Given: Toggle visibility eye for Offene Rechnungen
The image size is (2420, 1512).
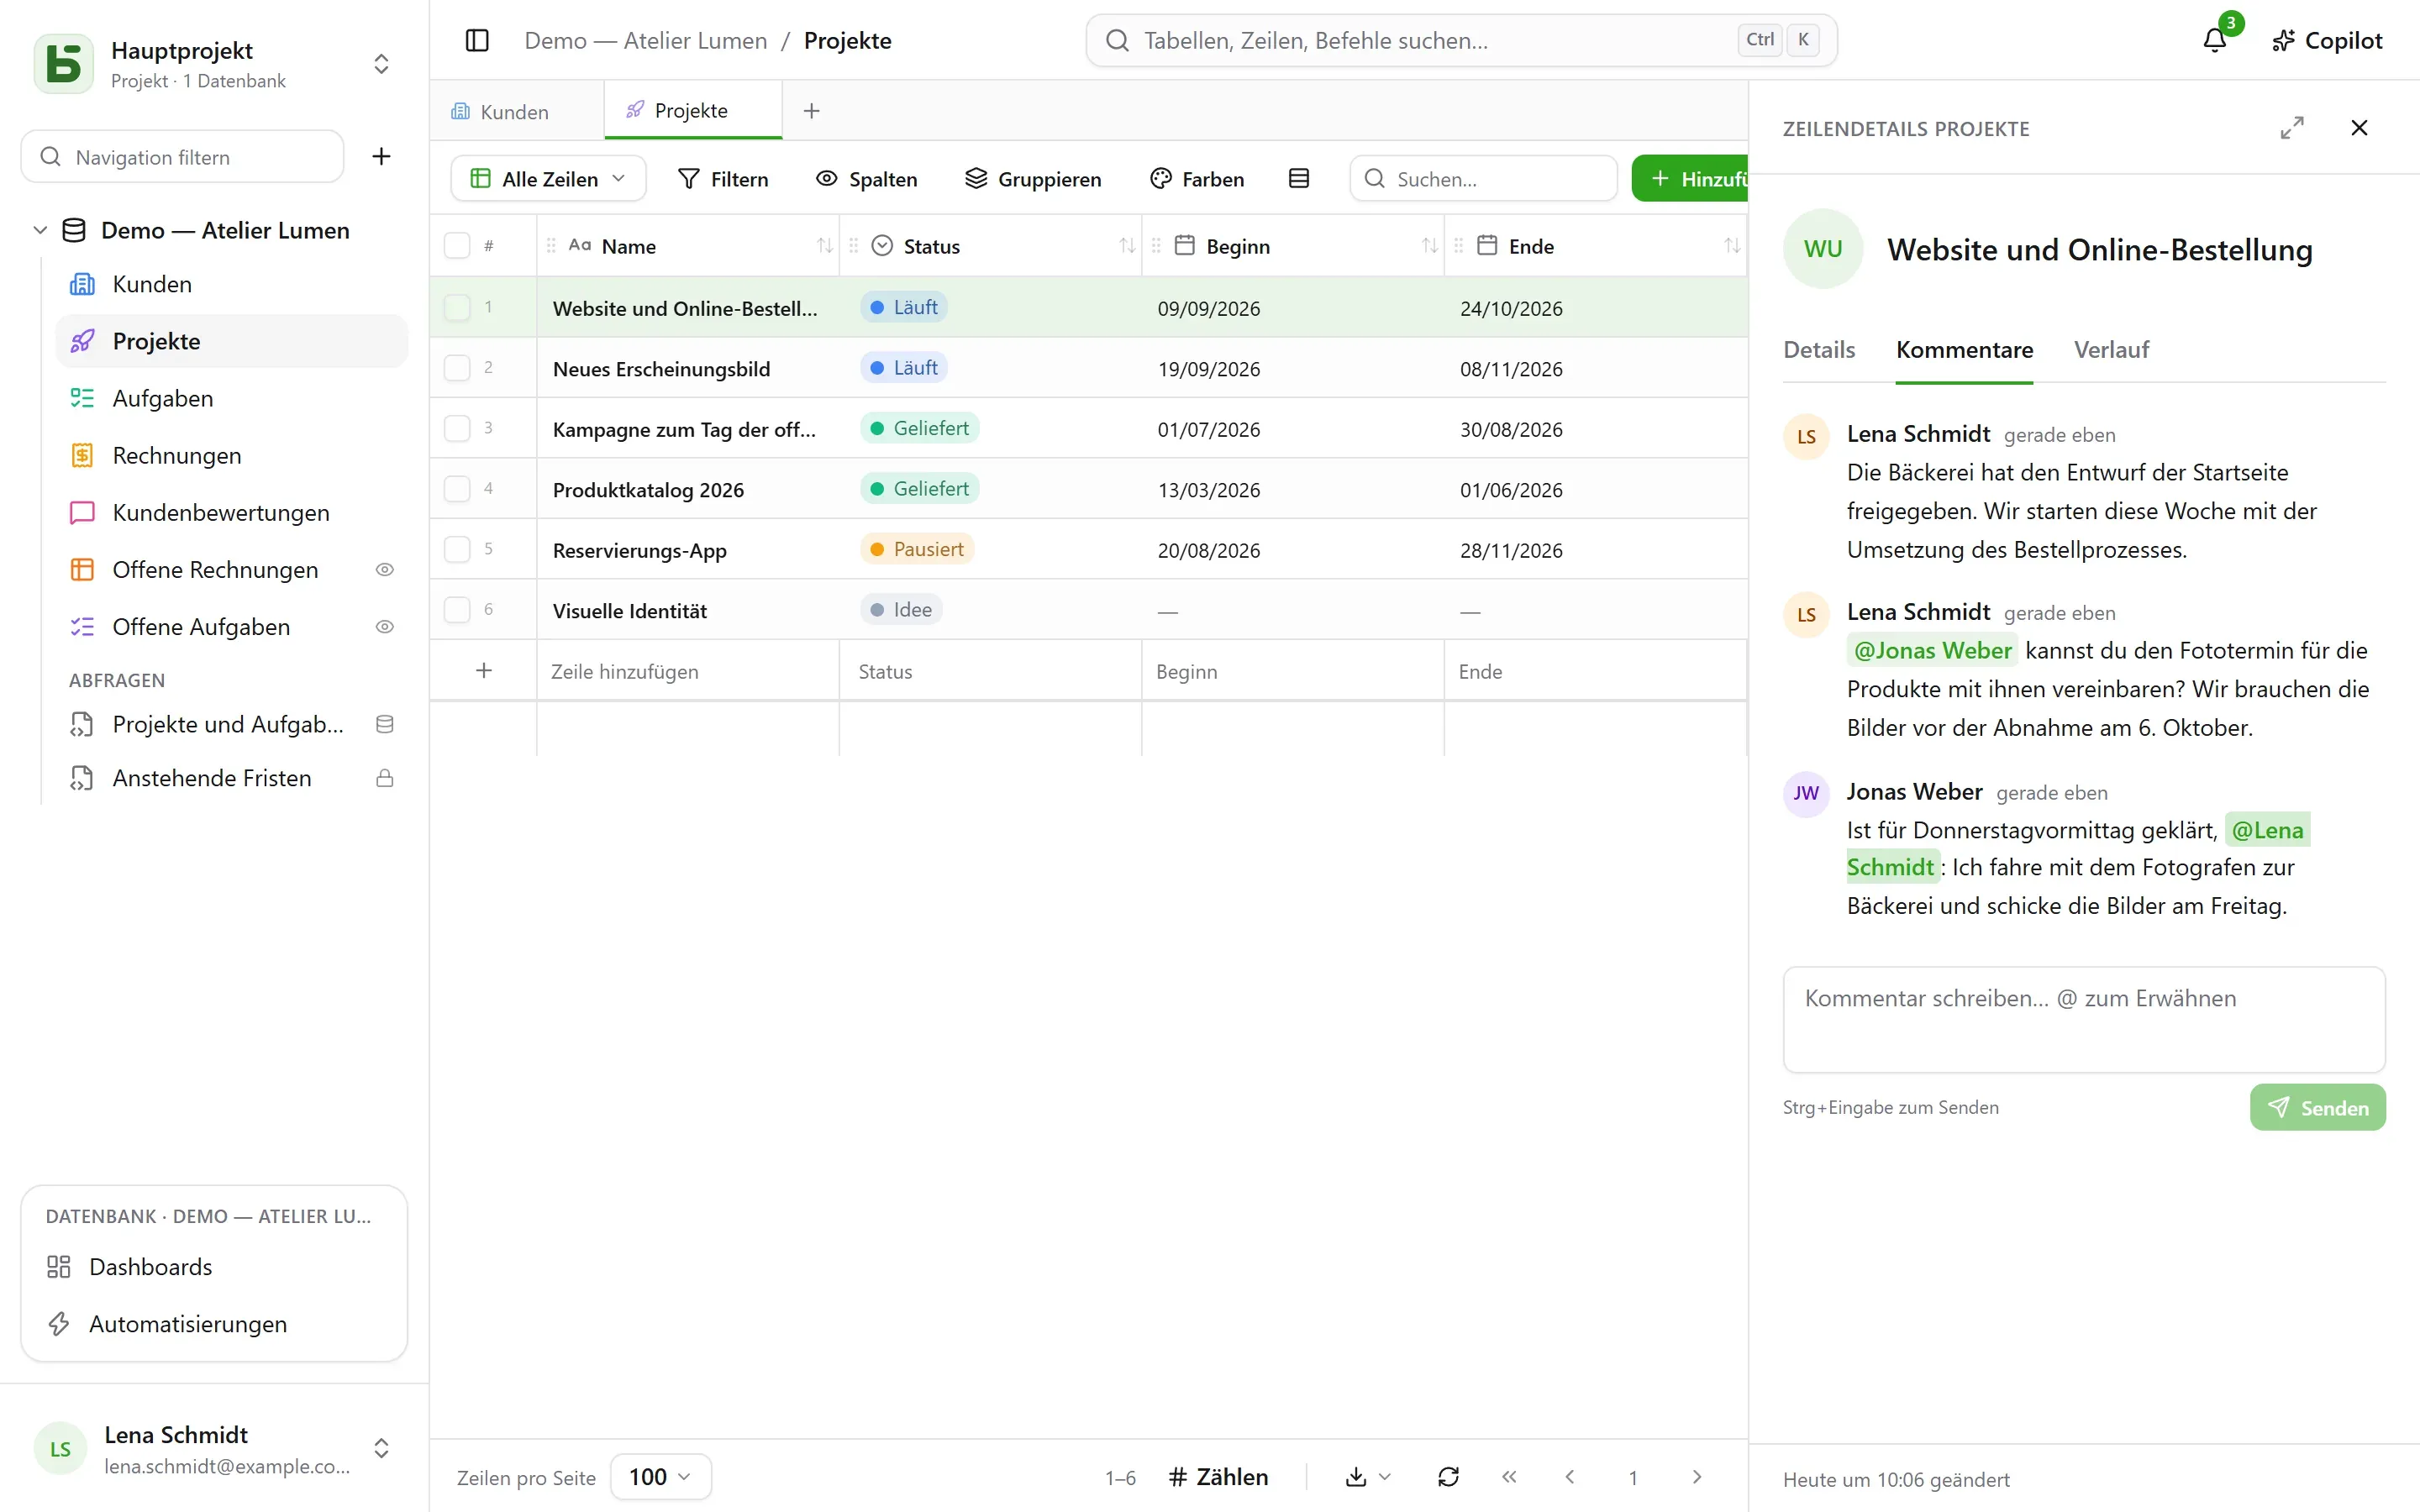Looking at the screenshot, I should [x=384, y=570].
